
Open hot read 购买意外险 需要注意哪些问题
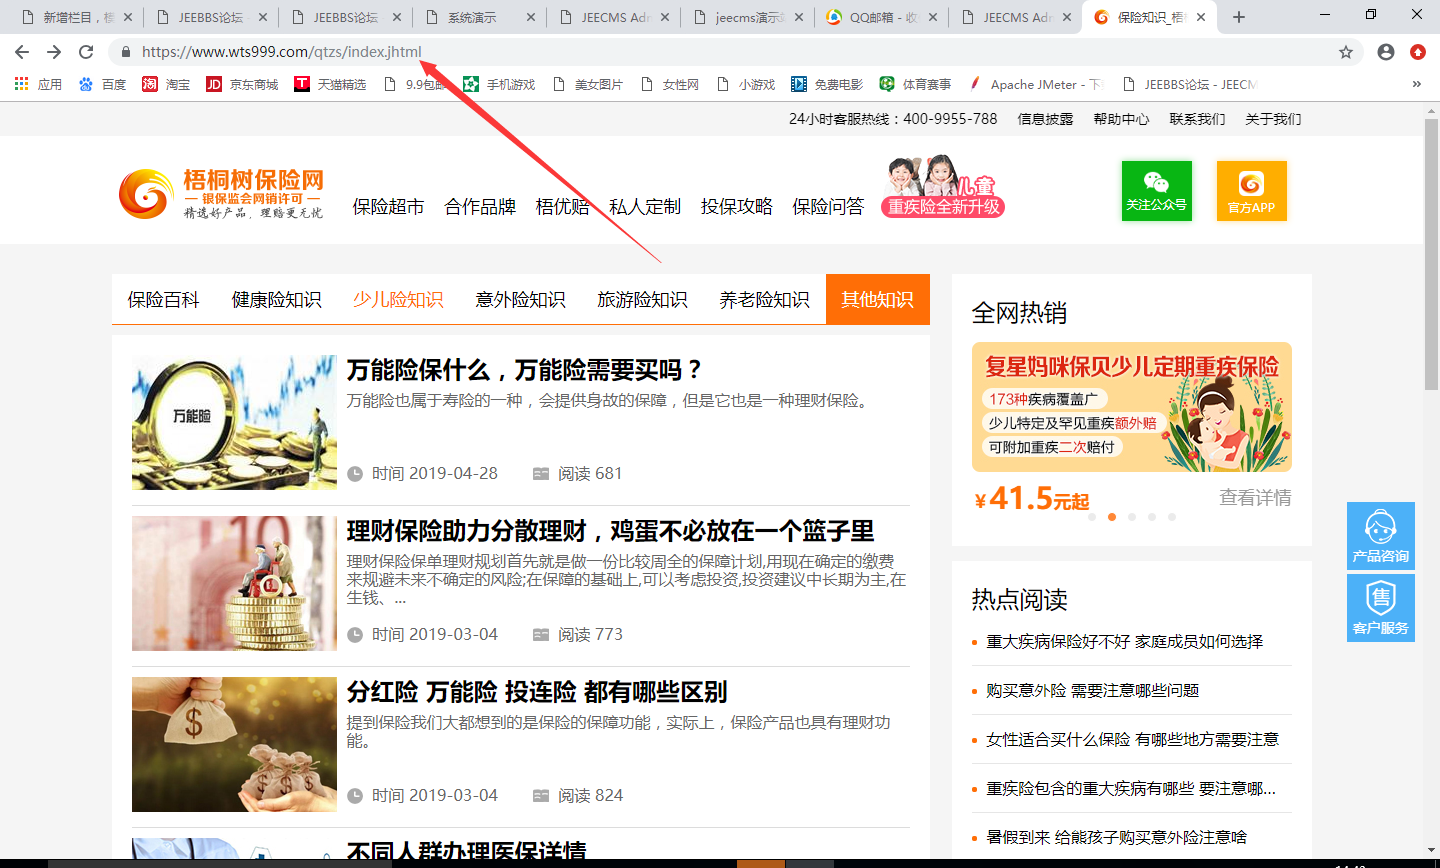point(1092,691)
